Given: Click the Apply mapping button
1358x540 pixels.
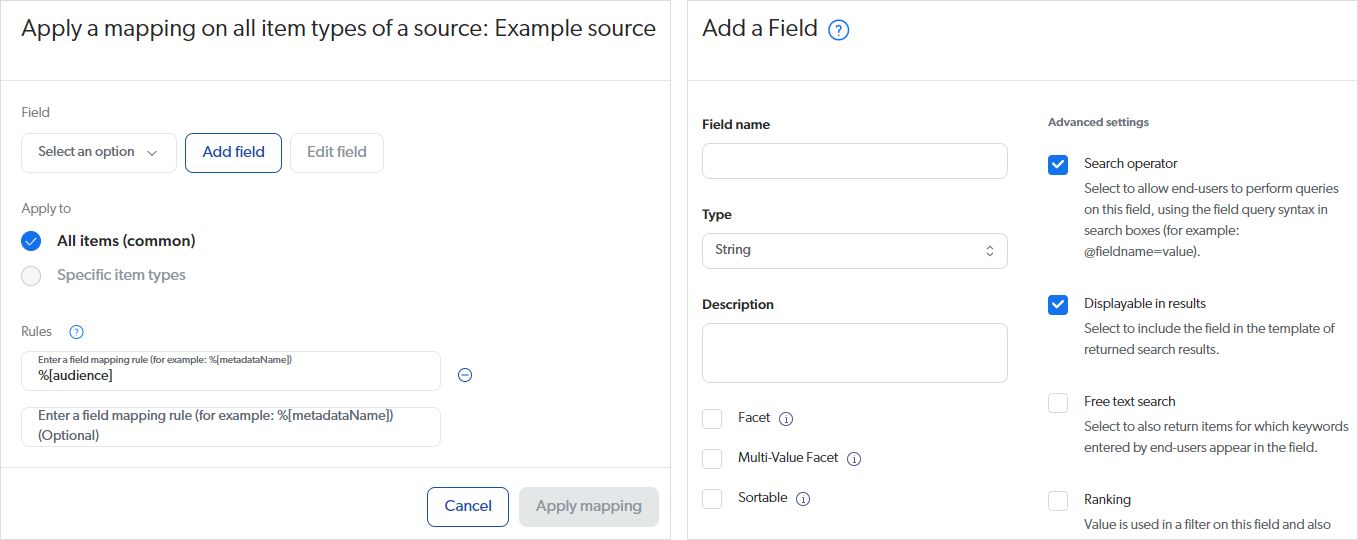Looking at the screenshot, I should [x=589, y=507].
